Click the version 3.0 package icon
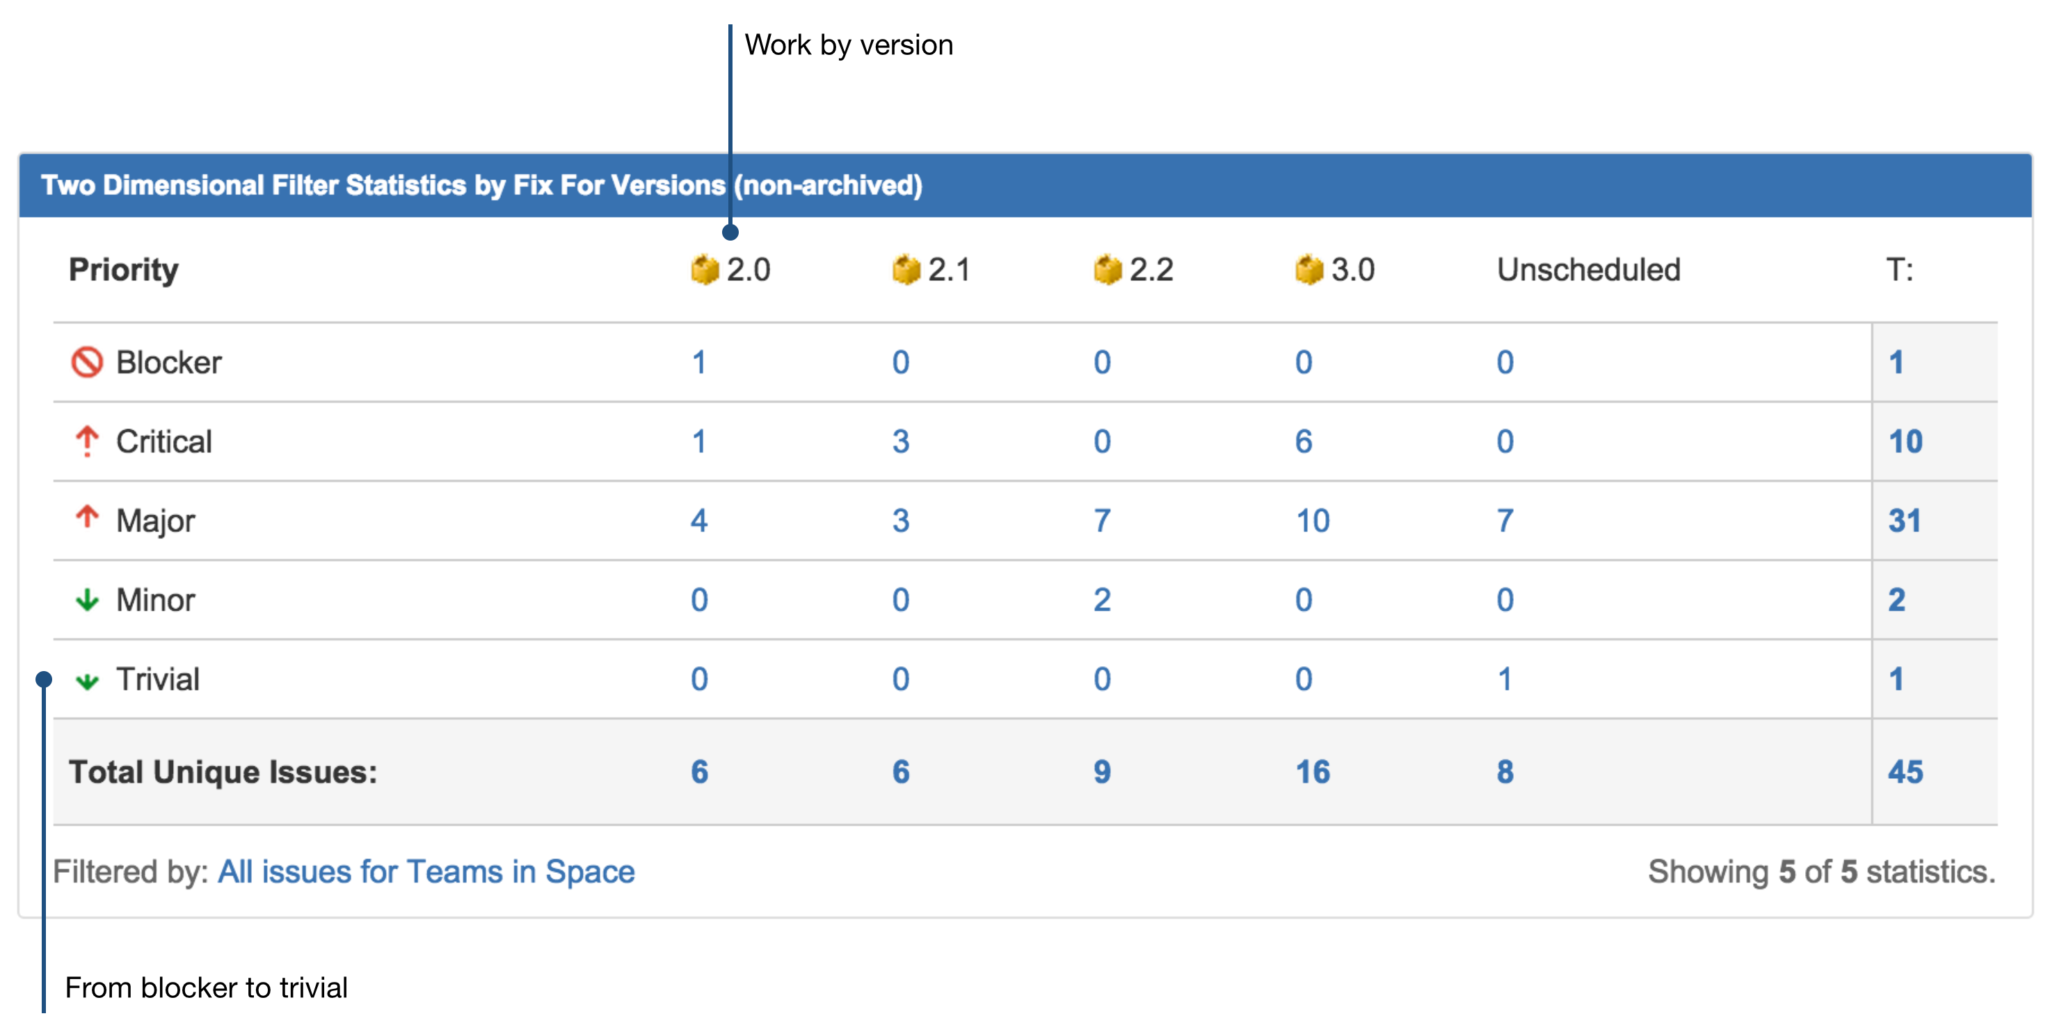The height and width of the screenshot is (1032, 2048). click(1309, 270)
